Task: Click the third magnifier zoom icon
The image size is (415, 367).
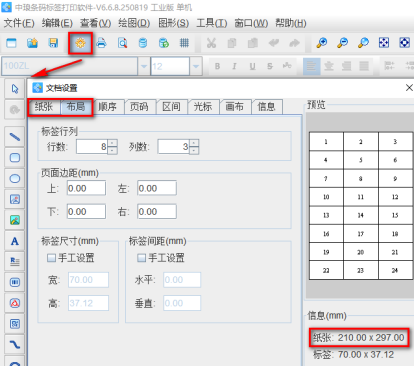Action: 363,43
